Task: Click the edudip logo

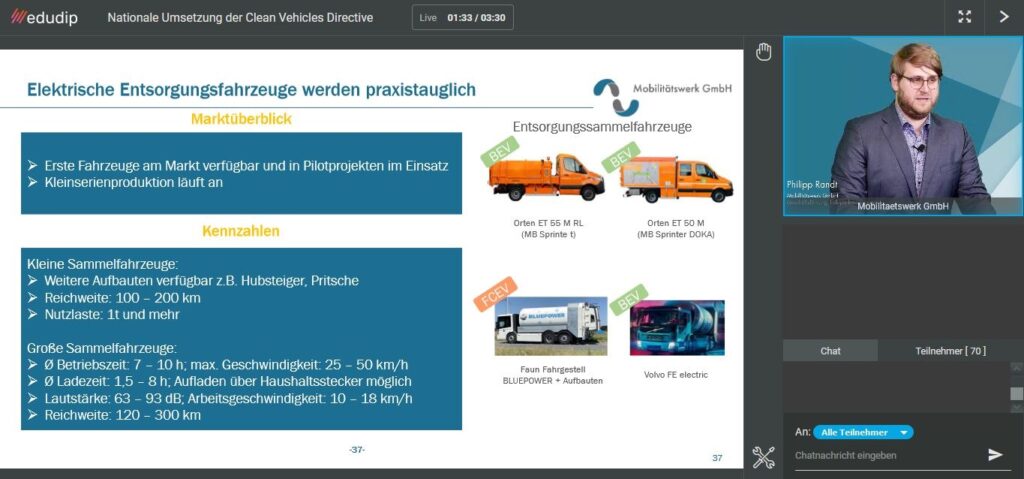Action: pyautogui.click(x=44, y=18)
